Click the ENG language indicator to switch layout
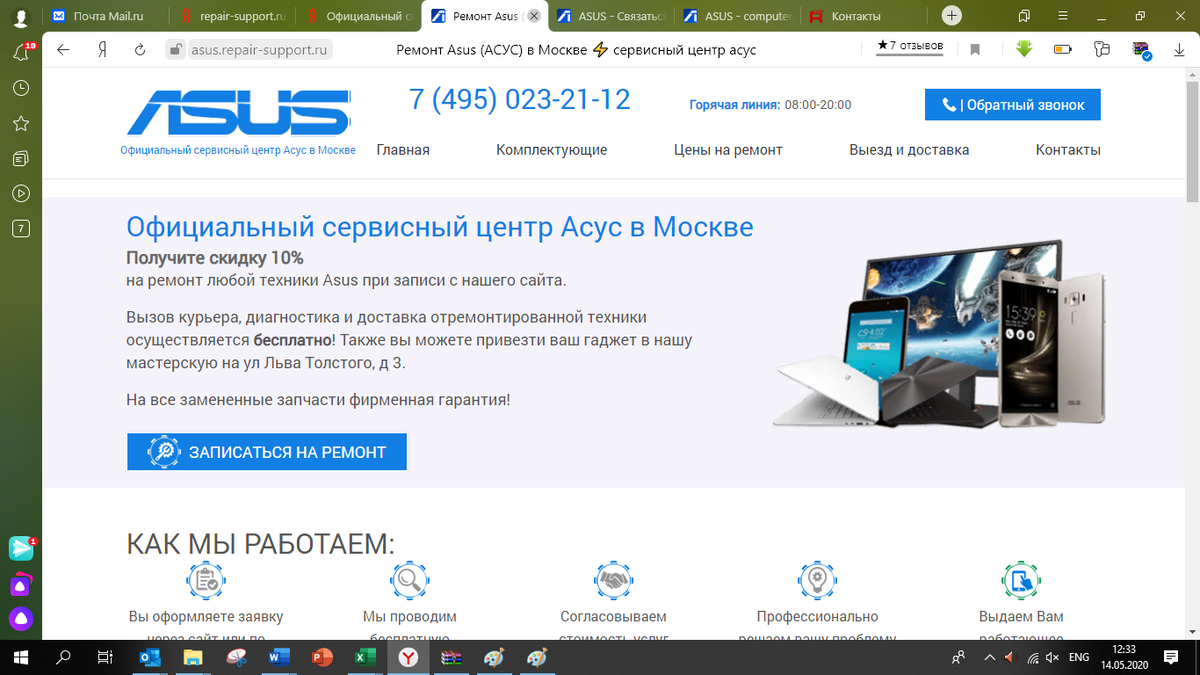Image resolution: width=1200 pixels, height=675 pixels. tap(1079, 657)
